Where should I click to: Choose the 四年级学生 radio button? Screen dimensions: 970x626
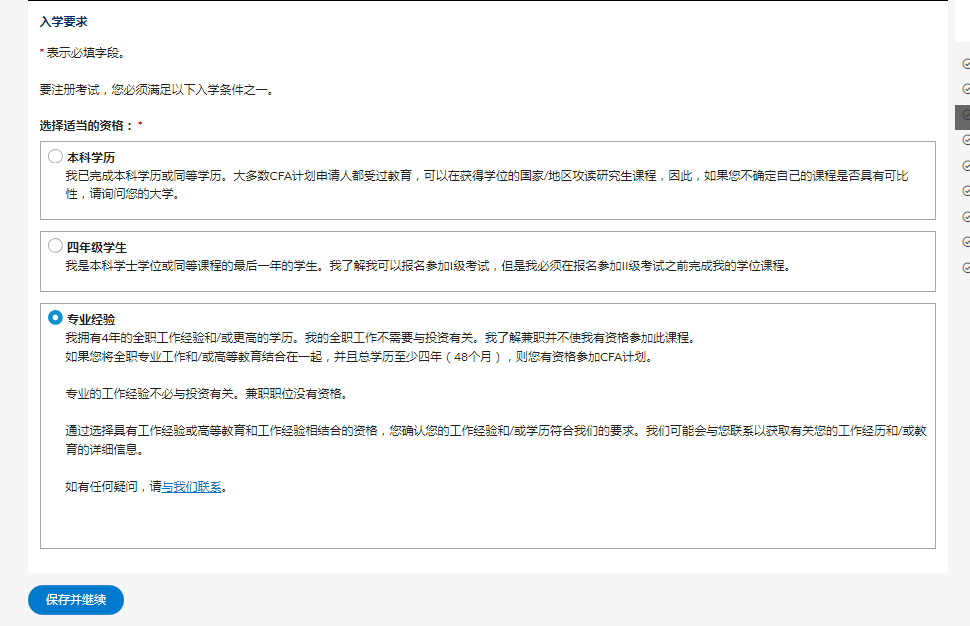click(55, 246)
